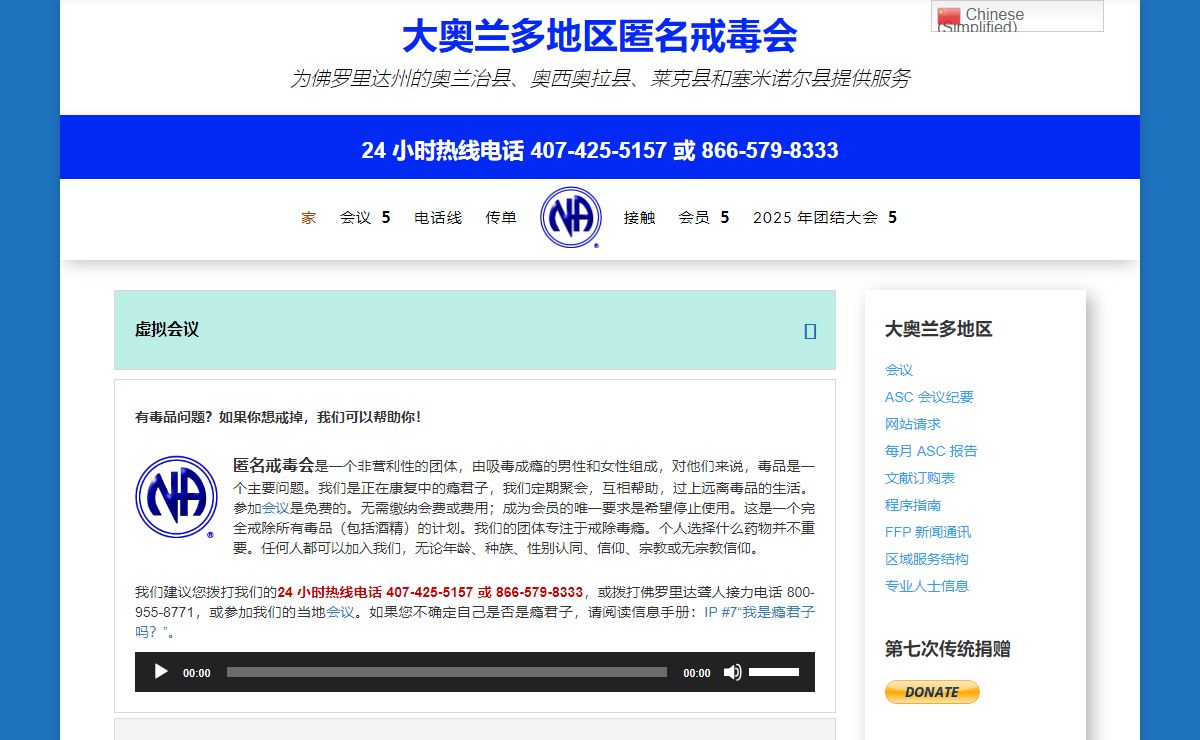The height and width of the screenshot is (740, 1200).
Task: Click the 第七次传统捐赠 heading
Action: pyautogui.click(x=948, y=650)
